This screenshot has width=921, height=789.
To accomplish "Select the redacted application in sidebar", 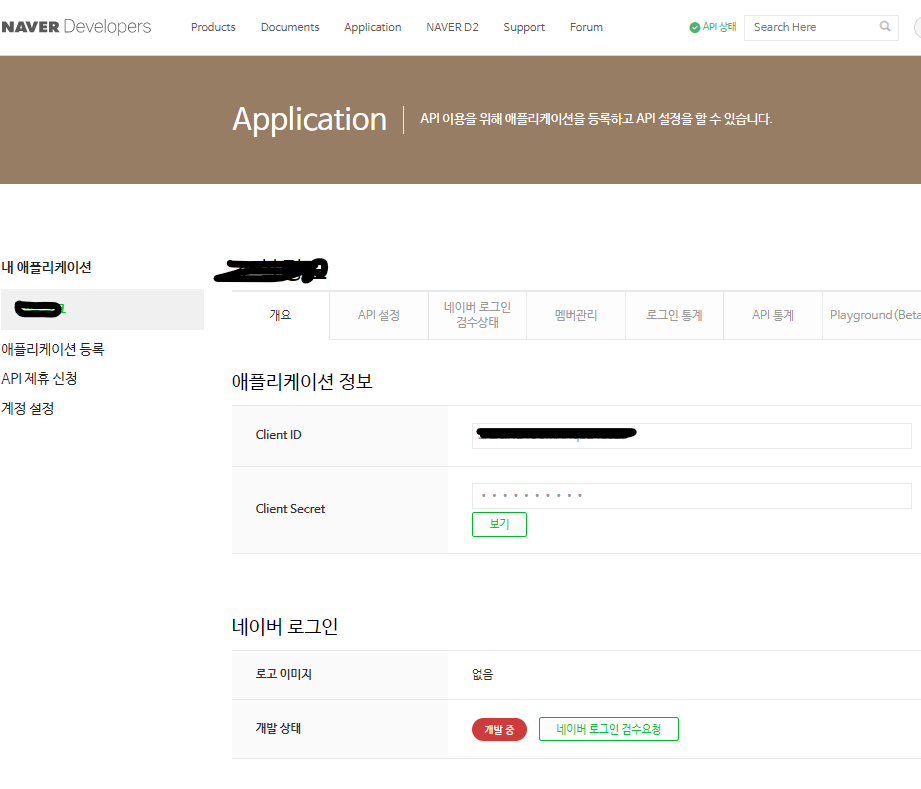I will point(102,309).
